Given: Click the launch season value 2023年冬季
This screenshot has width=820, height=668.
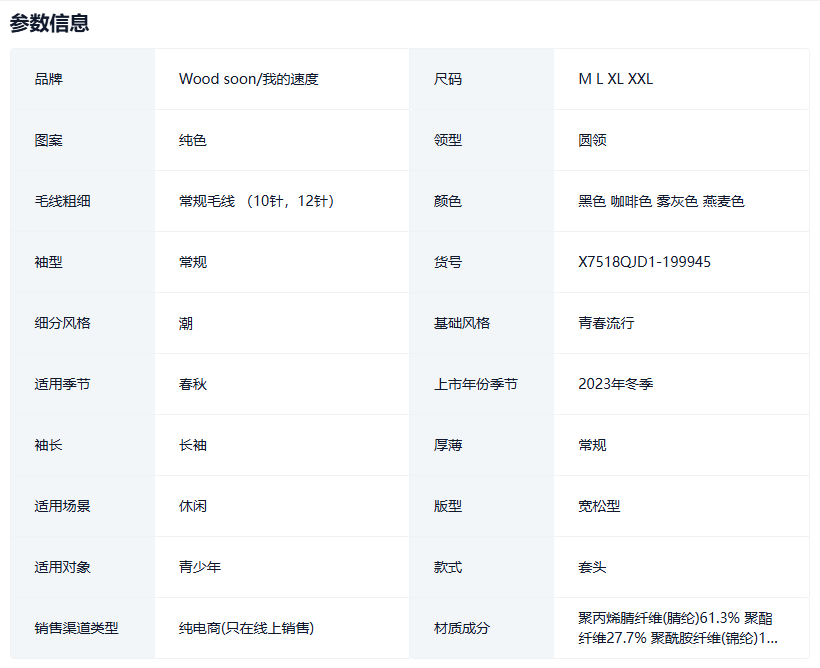Looking at the screenshot, I should click(615, 384).
